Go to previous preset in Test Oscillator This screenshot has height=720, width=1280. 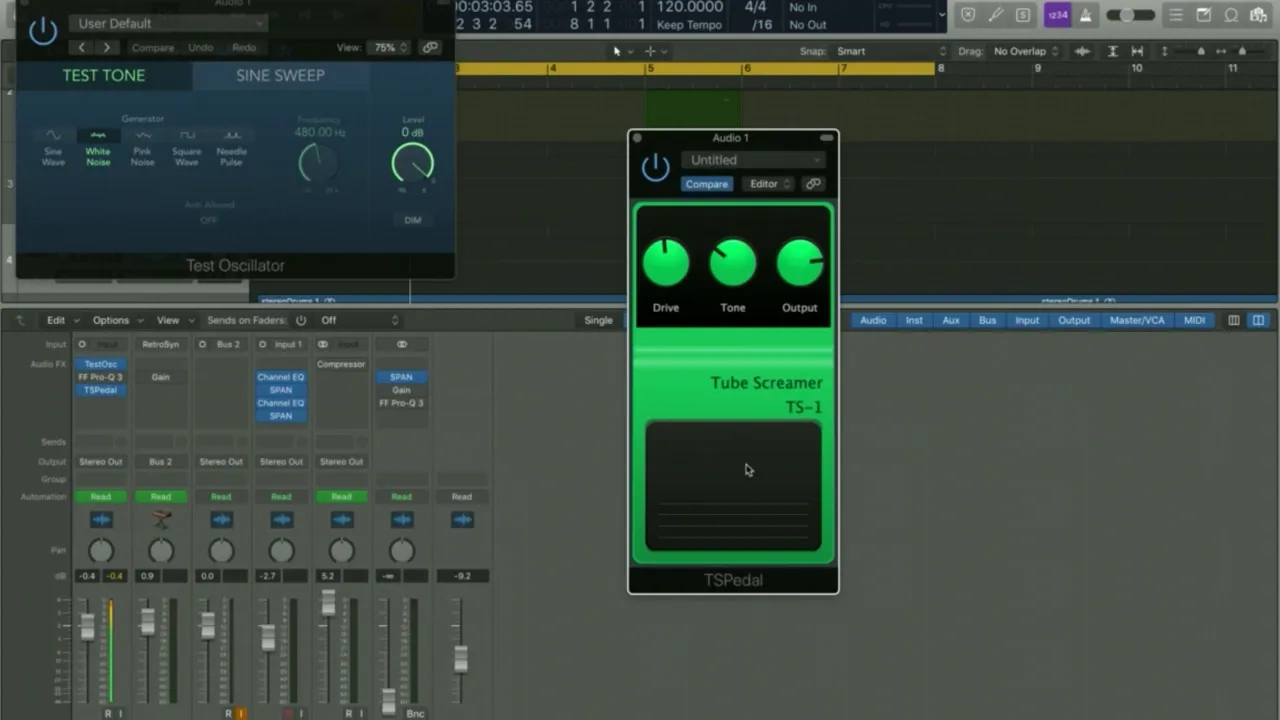(82, 47)
